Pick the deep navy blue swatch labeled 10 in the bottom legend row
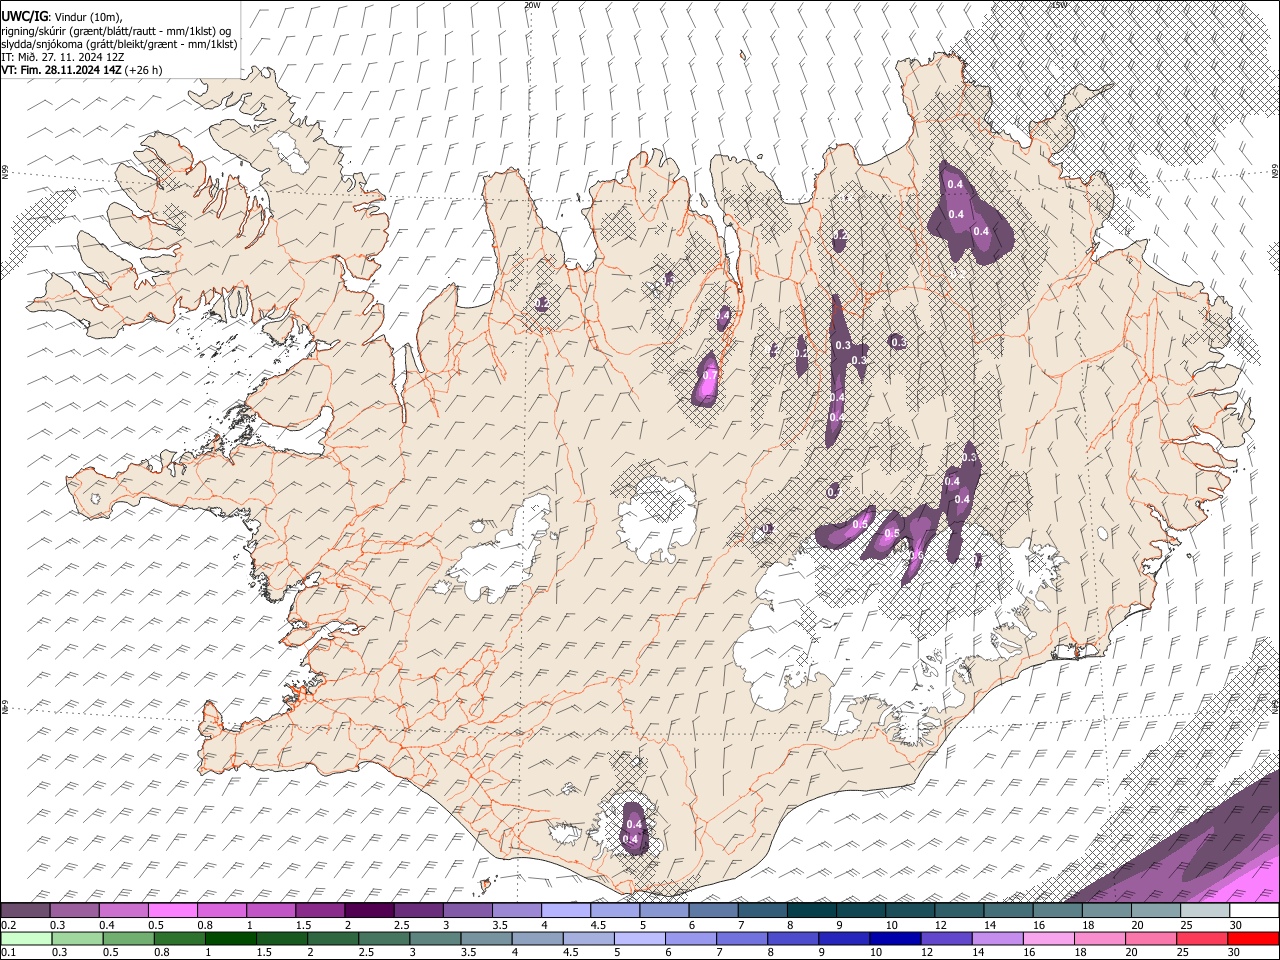1280x960 pixels. pyautogui.click(x=895, y=938)
